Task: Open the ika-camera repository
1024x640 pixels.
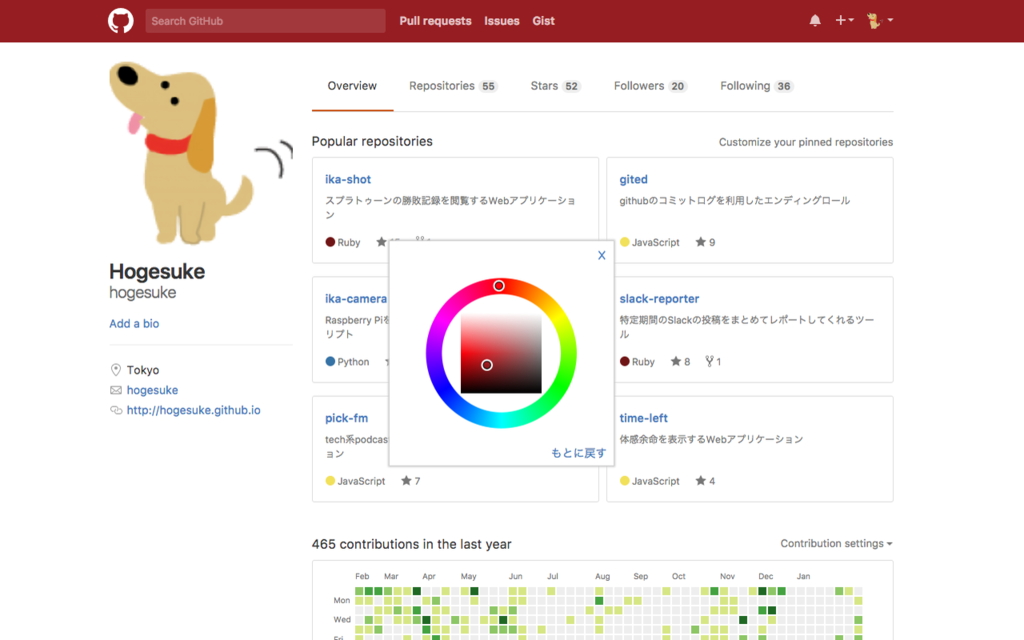Action: (x=356, y=299)
